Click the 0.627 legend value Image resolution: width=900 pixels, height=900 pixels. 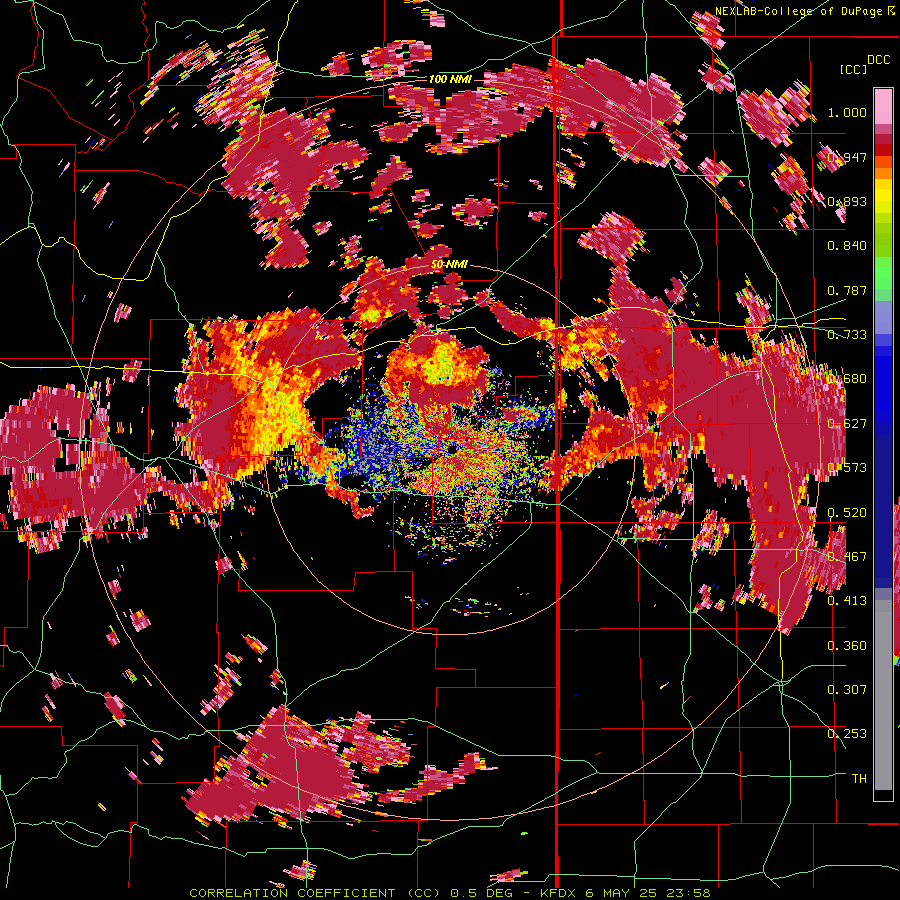(x=847, y=424)
